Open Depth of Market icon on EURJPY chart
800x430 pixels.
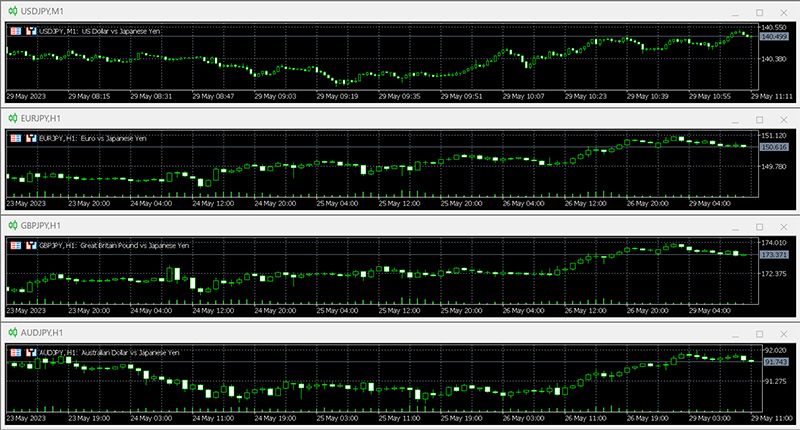(x=16, y=138)
